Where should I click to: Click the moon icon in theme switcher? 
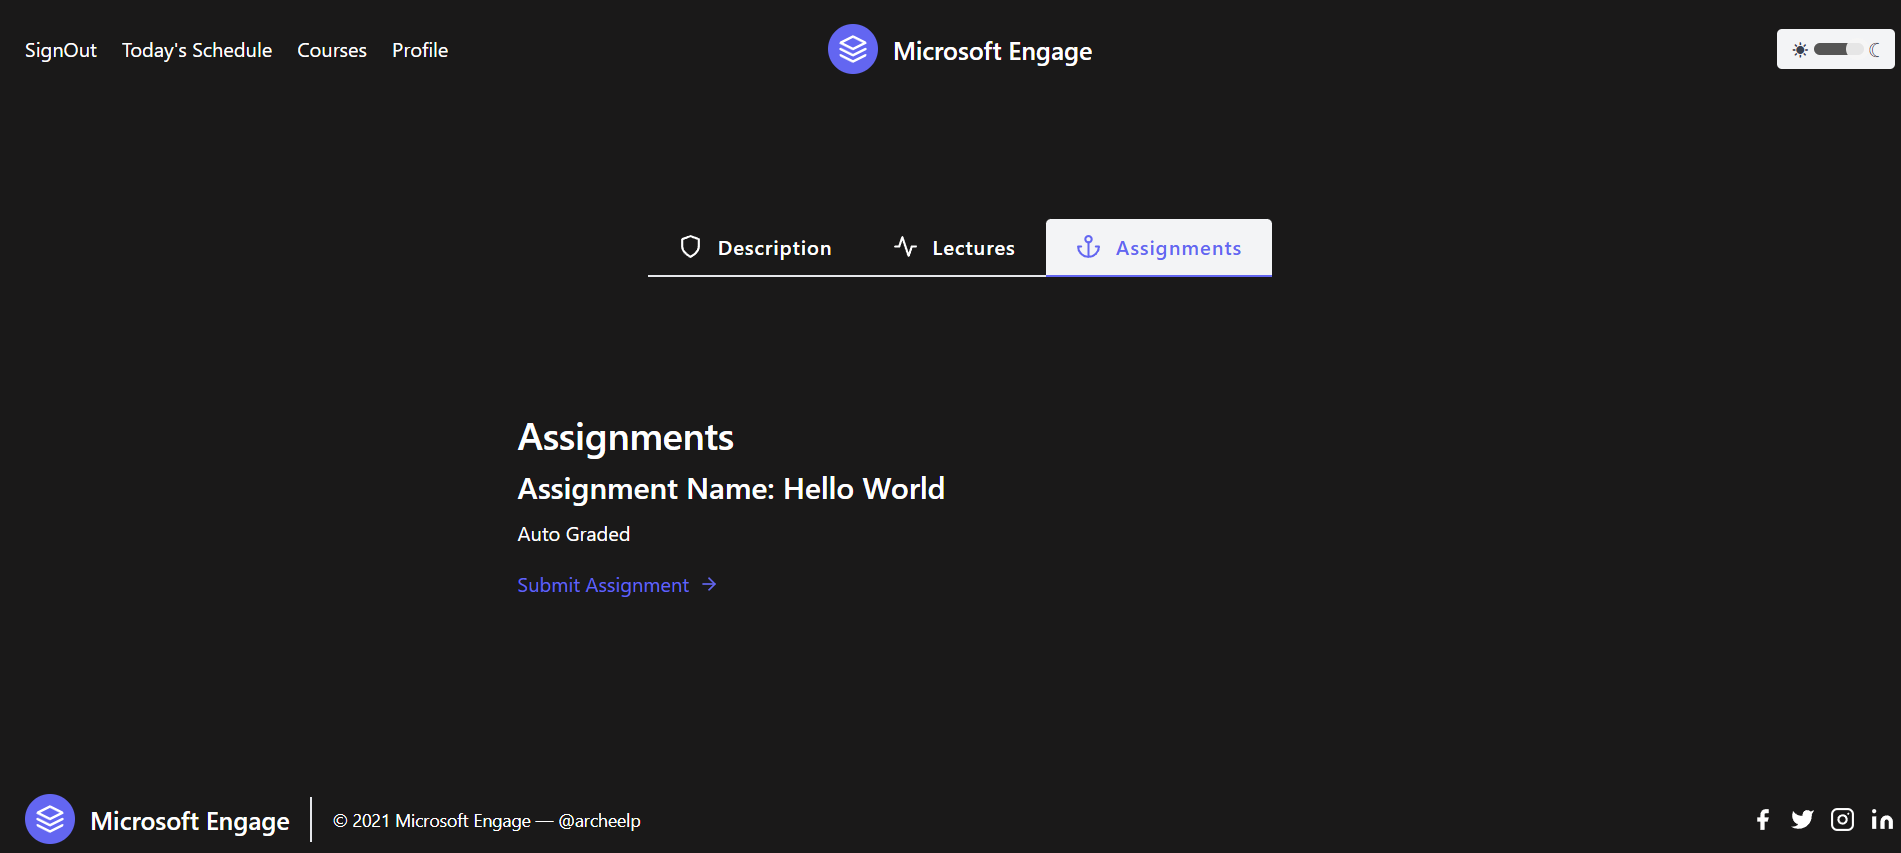(x=1874, y=49)
